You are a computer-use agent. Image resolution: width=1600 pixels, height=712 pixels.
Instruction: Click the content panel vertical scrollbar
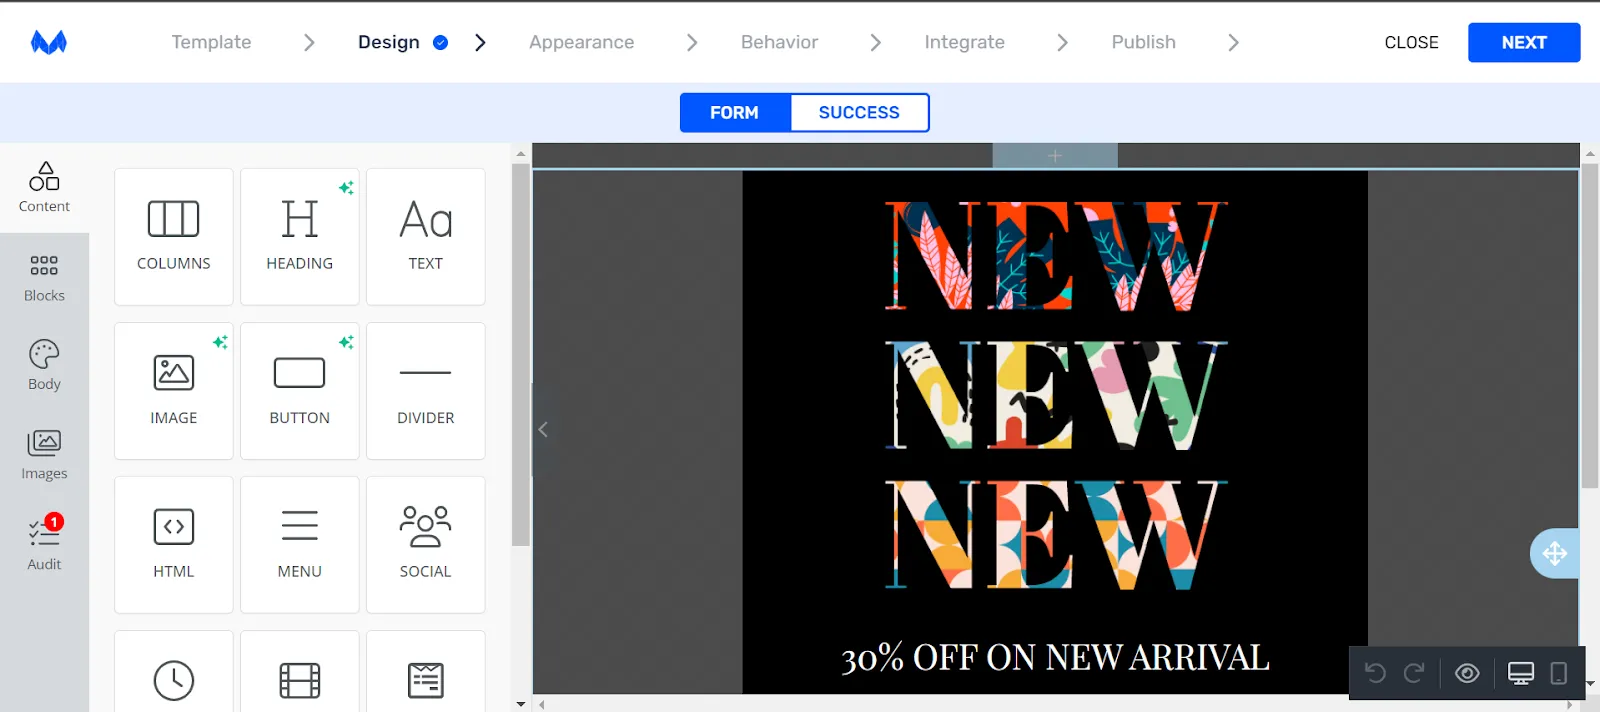(520, 355)
